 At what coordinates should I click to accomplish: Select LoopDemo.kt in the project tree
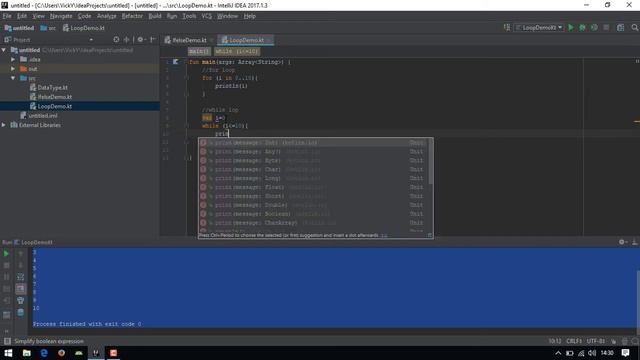(x=54, y=106)
